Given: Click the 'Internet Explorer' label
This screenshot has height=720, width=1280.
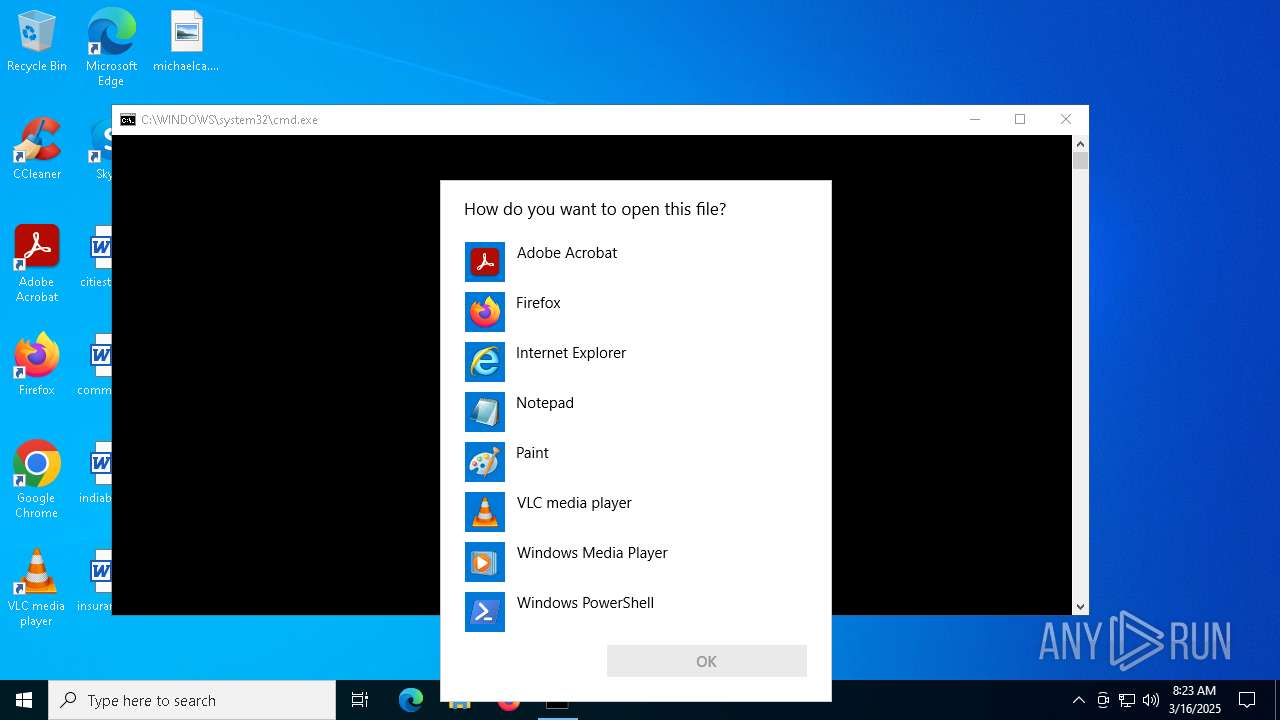Looking at the screenshot, I should click(x=571, y=353).
